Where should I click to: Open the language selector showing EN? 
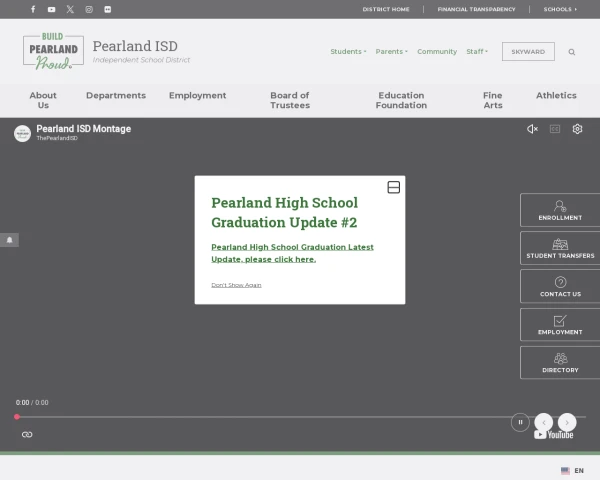pos(572,470)
